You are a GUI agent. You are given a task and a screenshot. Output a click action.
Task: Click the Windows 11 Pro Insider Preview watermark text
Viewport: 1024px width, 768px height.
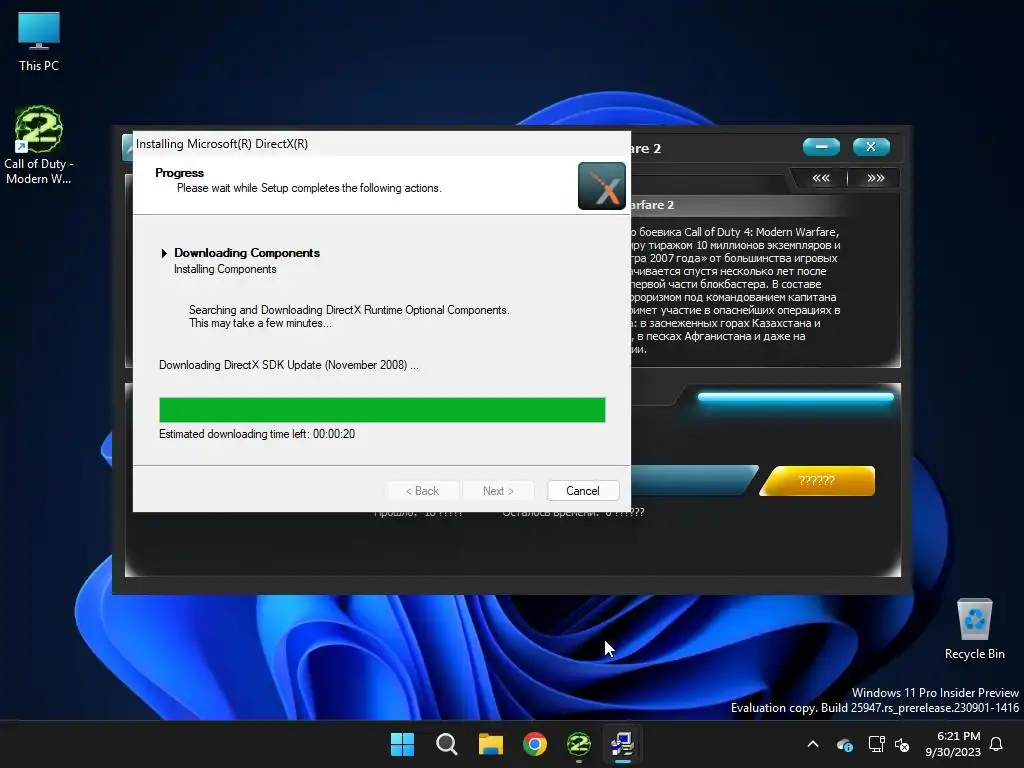[935, 693]
